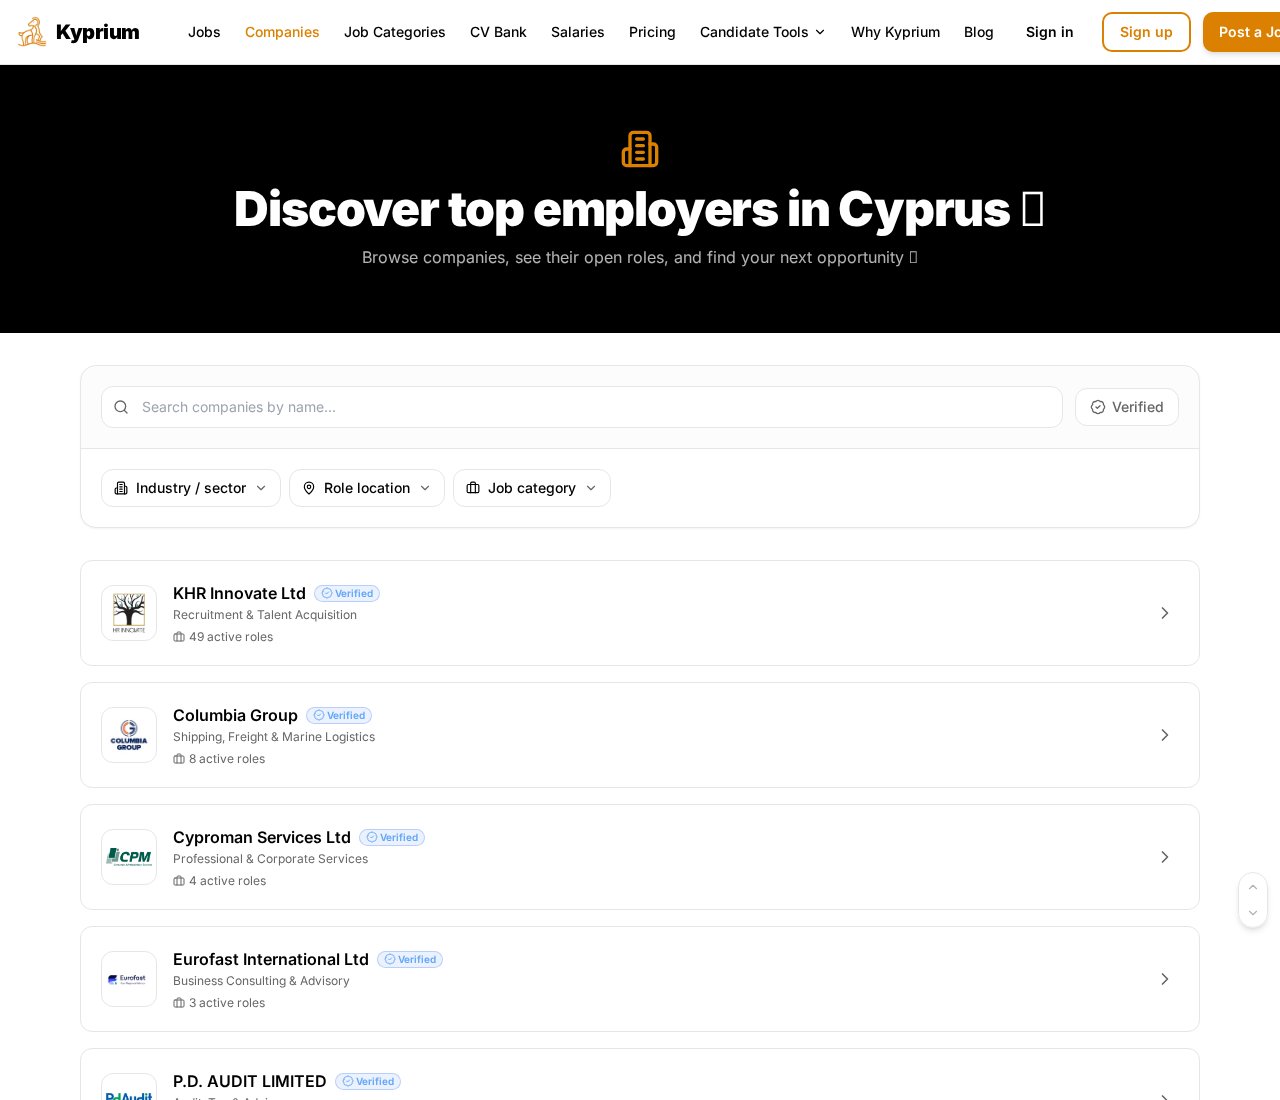This screenshot has width=1280, height=1100.
Task: Expand the Role location filter
Action: coord(367,488)
